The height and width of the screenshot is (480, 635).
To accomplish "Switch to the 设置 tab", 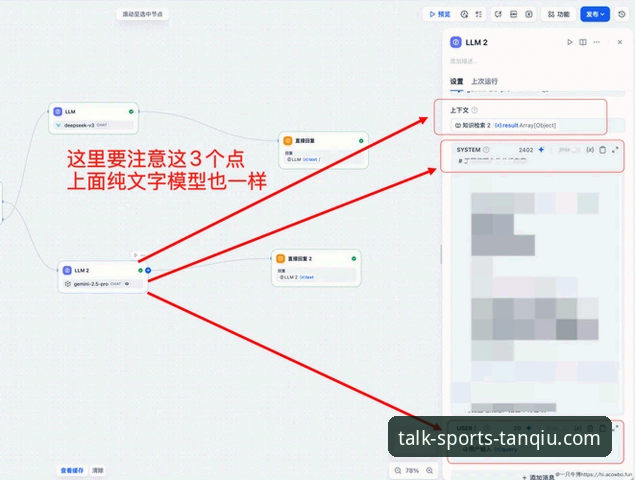I will [456, 81].
